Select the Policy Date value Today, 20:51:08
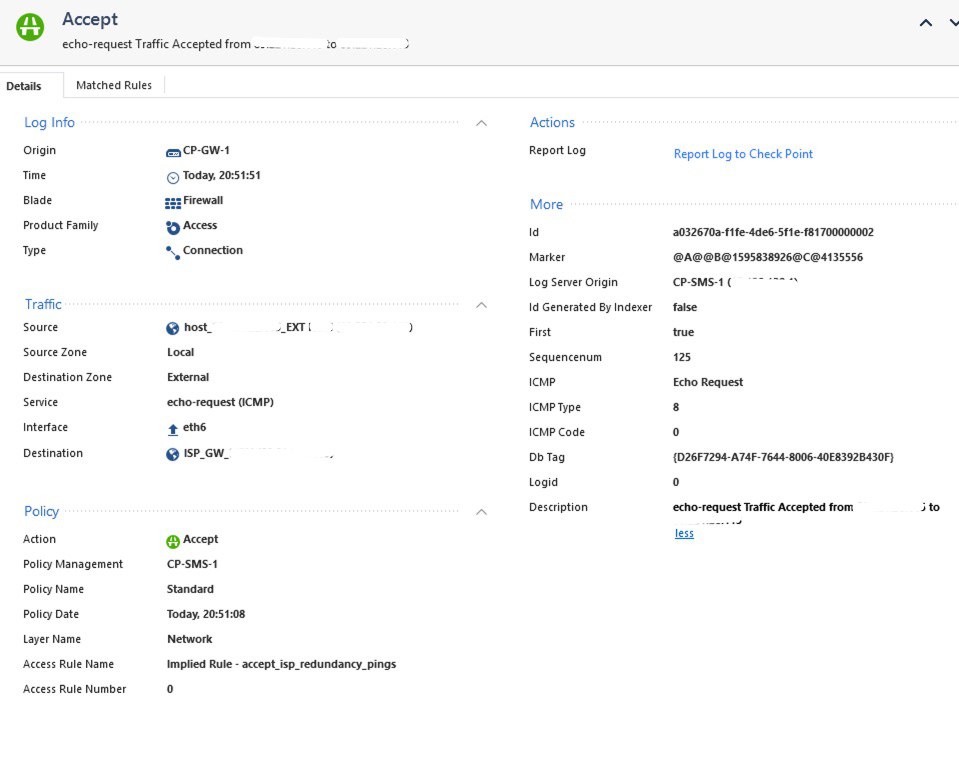 [x=206, y=614]
